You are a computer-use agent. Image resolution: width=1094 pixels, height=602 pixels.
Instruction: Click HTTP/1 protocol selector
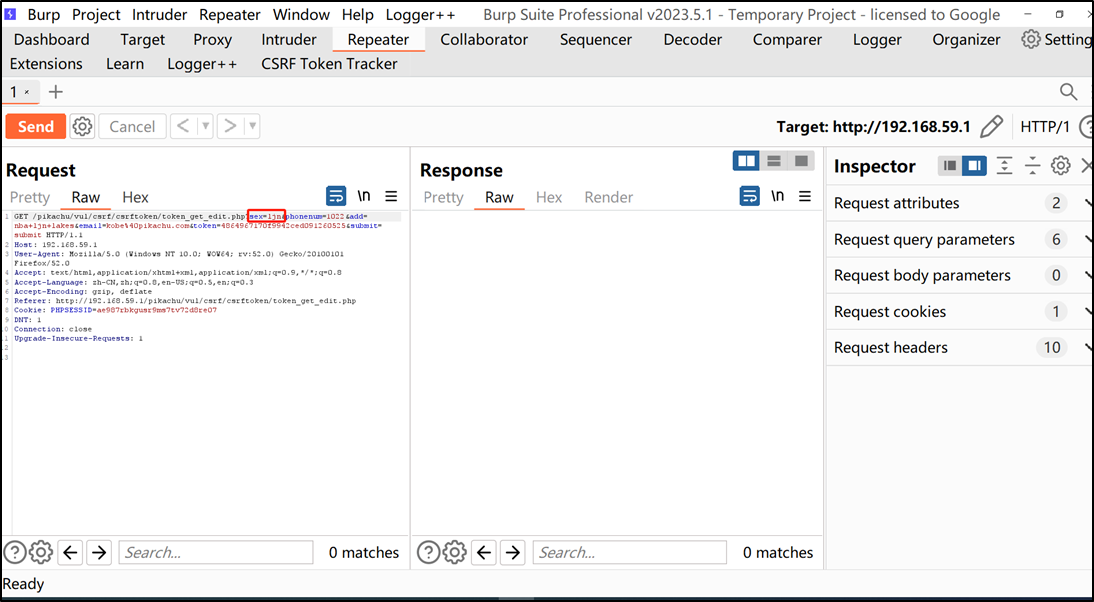[x=1044, y=126]
